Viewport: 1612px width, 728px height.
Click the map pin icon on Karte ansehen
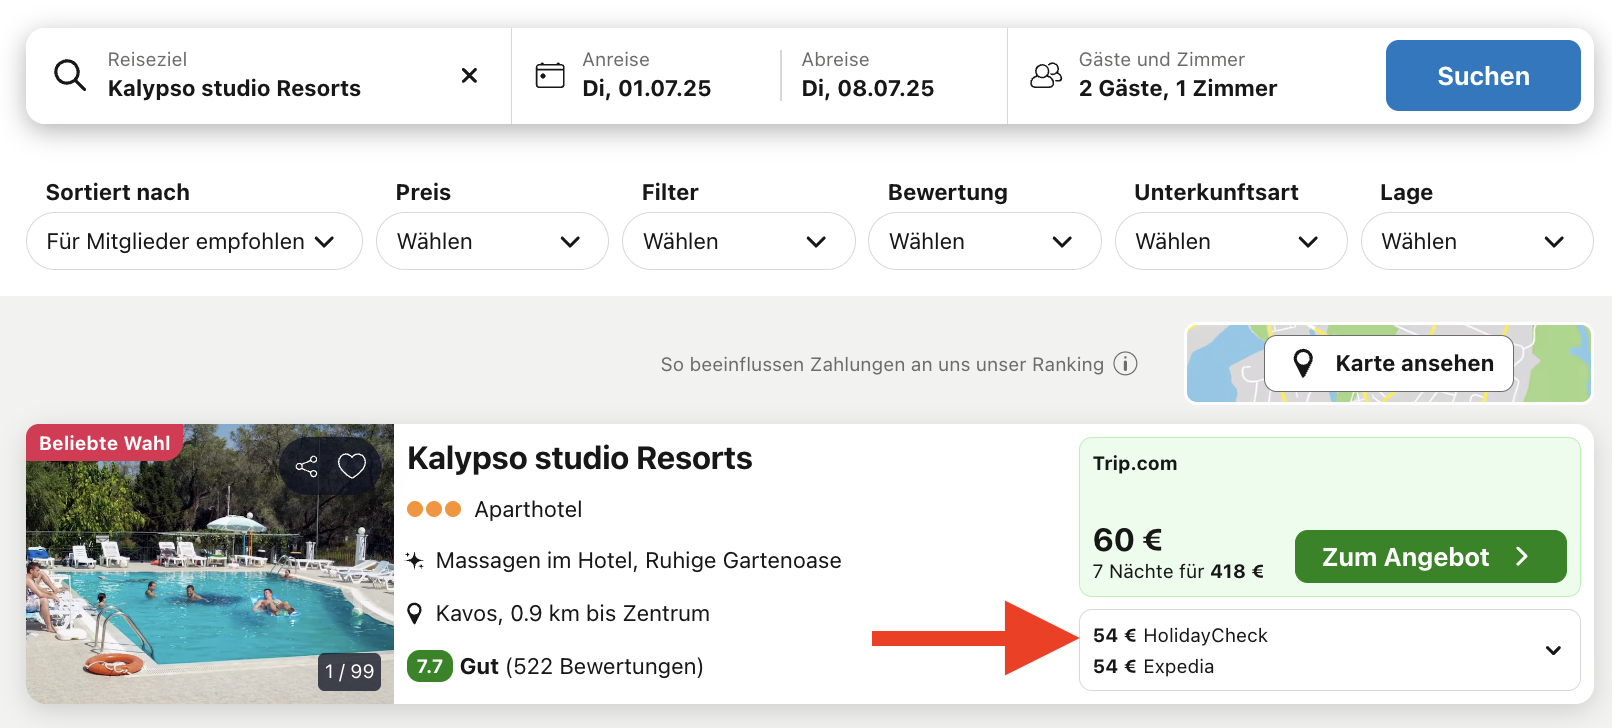(x=1303, y=363)
